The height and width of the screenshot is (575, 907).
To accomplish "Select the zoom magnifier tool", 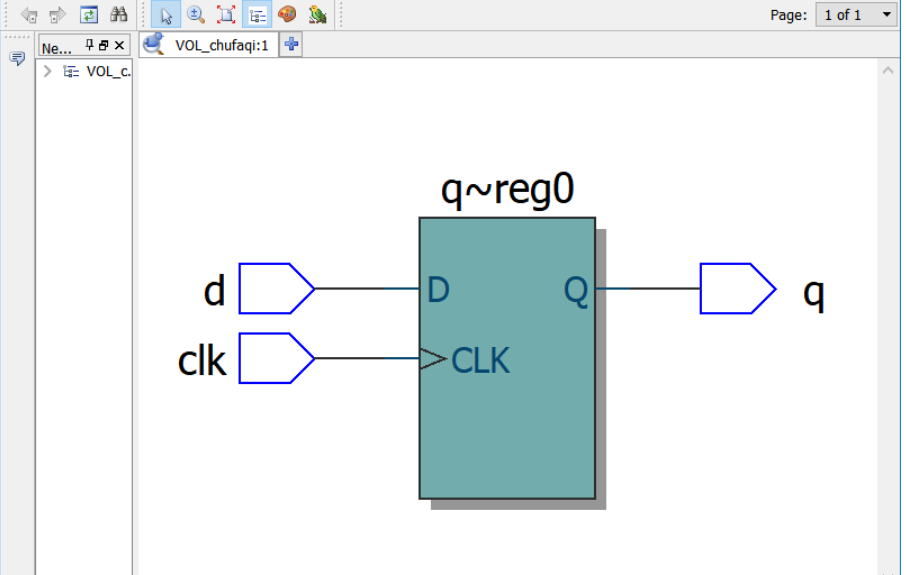I will tap(196, 14).
